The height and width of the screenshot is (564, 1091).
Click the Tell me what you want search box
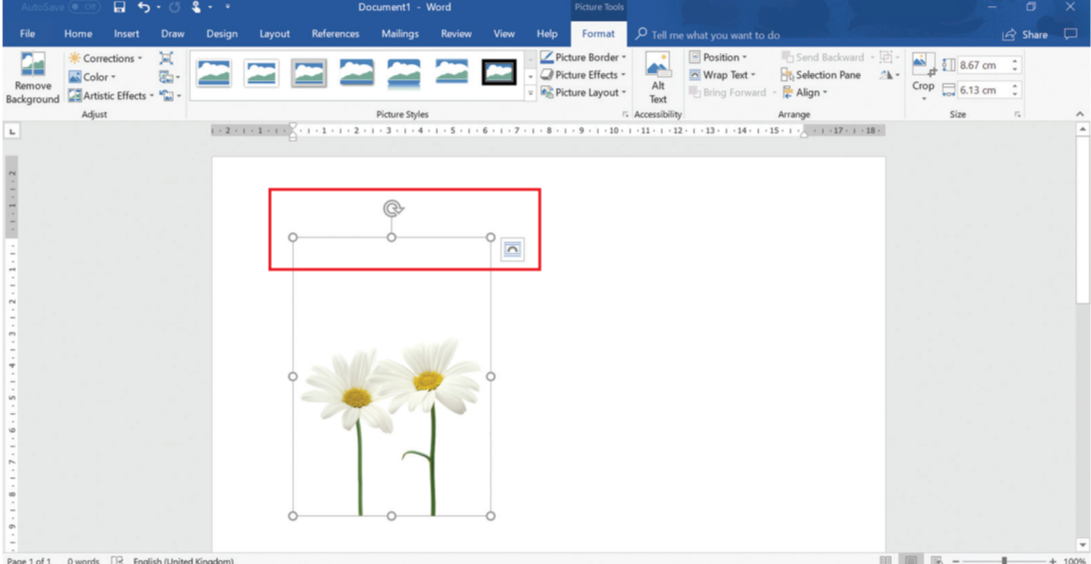715,35
